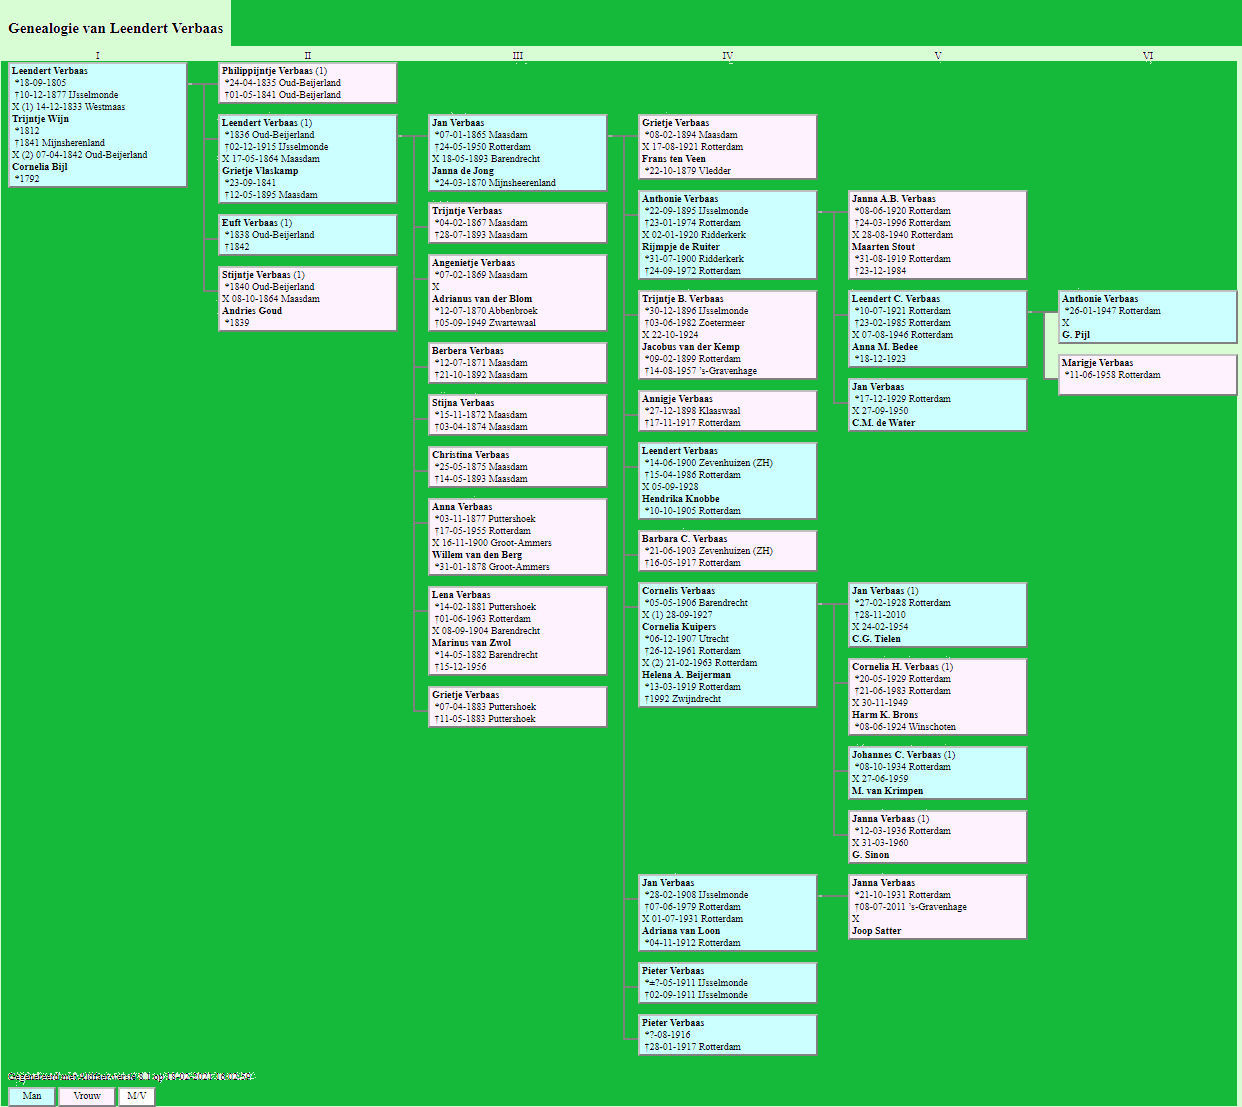
Task: Click the Man legend color box
Action: pos(32,1096)
